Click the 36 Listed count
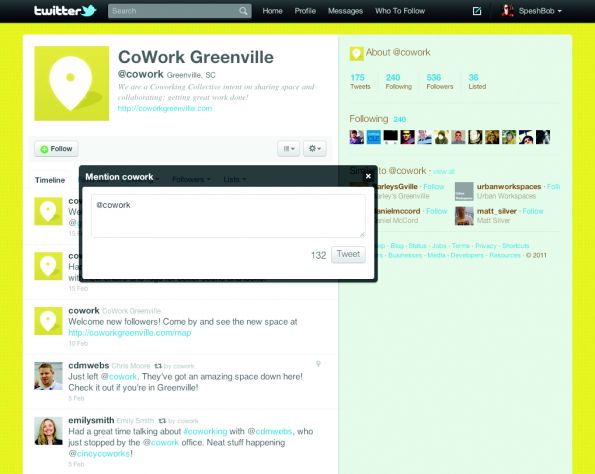This screenshot has height=474, width=595. point(477,82)
